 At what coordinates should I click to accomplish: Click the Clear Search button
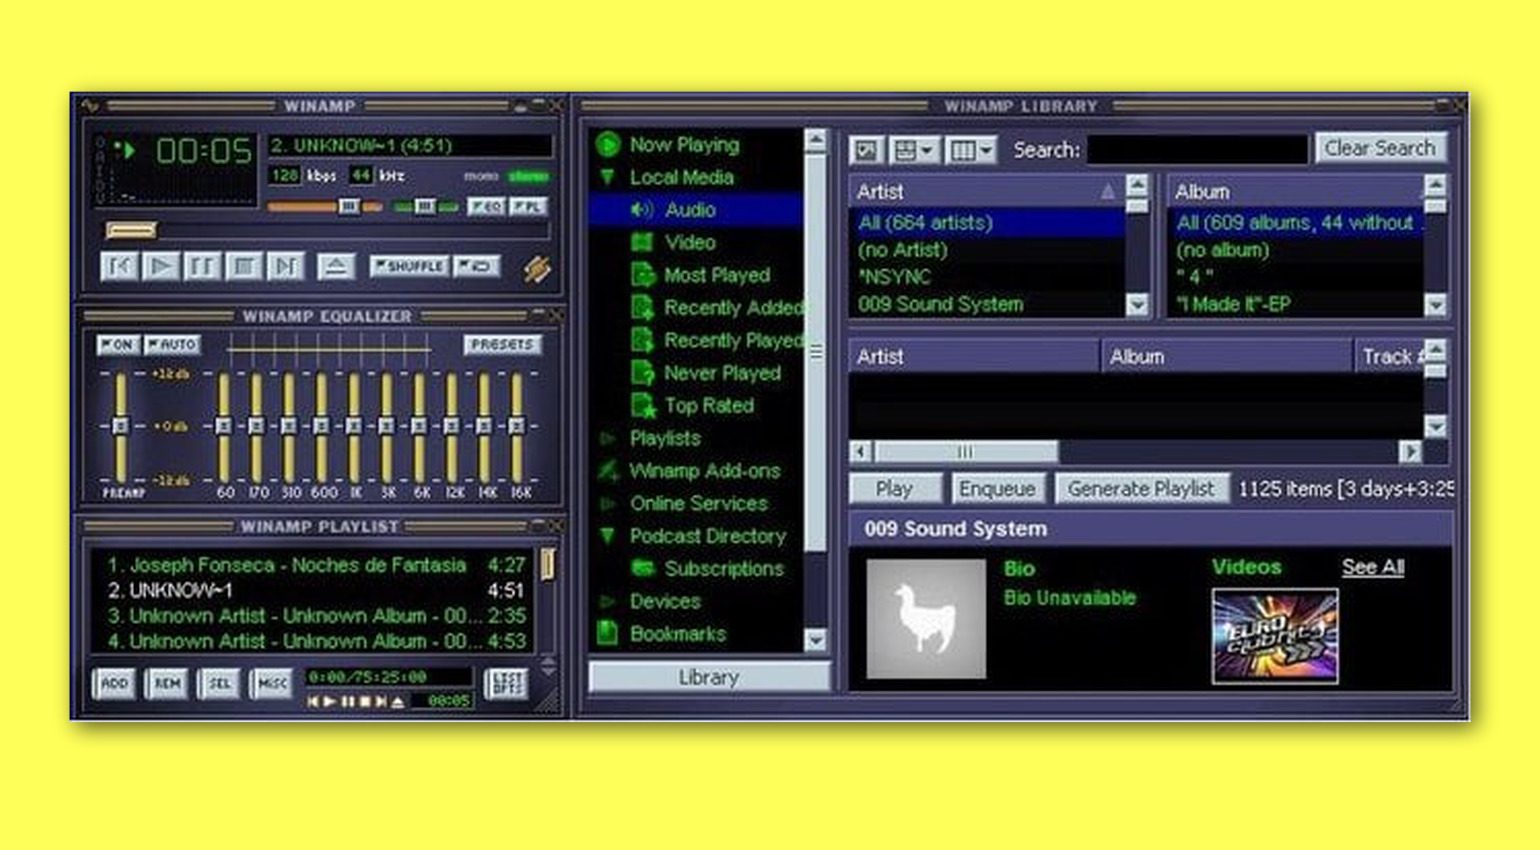1380,148
